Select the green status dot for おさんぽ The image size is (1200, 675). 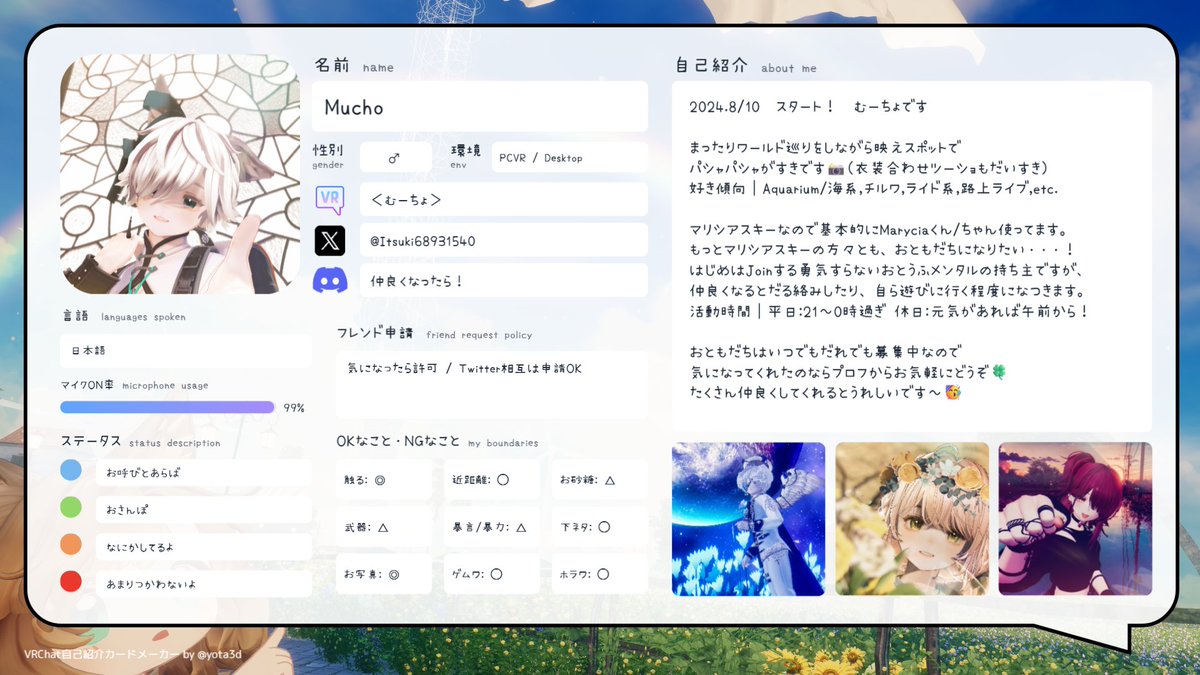tap(70, 507)
